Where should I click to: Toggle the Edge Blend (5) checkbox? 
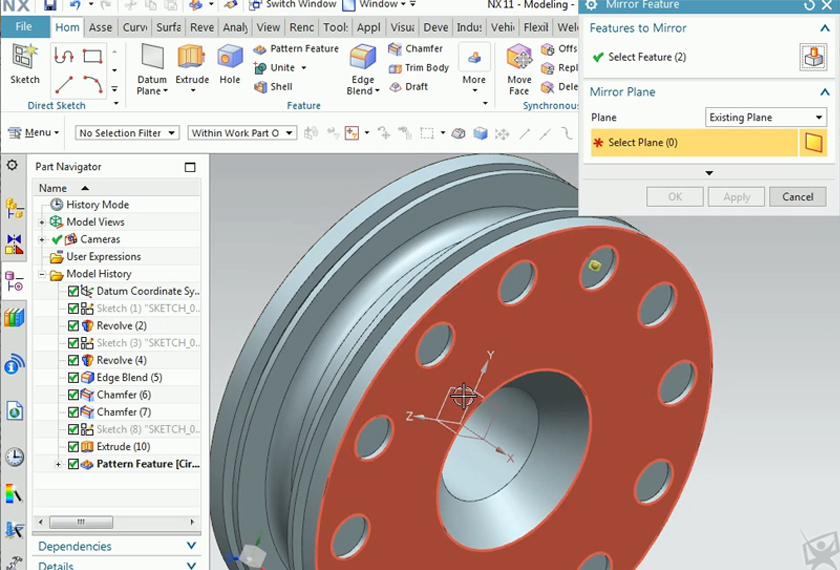pos(74,378)
